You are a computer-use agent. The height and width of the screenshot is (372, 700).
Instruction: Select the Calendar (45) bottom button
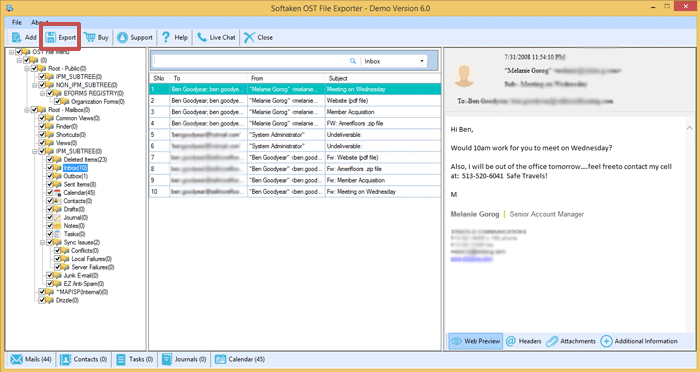tap(240, 359)
